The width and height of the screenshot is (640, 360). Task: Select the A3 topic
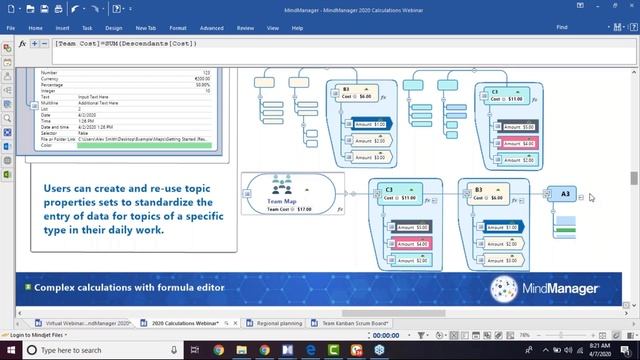[561, 194]
